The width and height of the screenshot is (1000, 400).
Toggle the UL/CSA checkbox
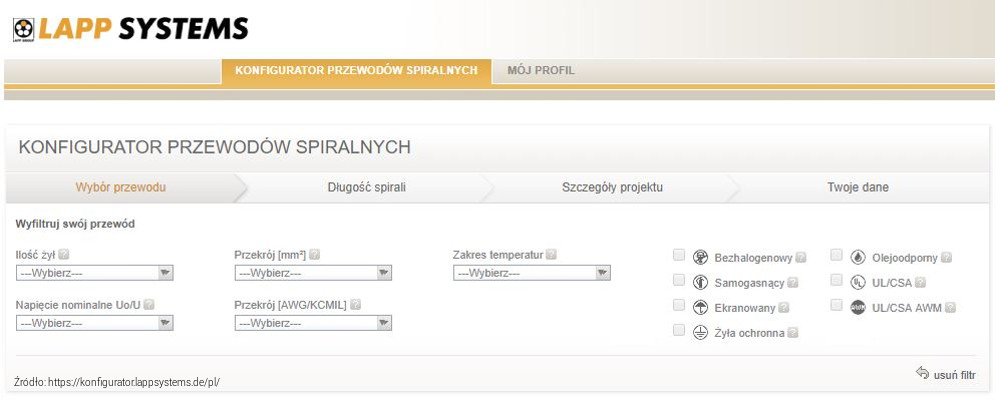pyautogui.click(x=836, y=280)
